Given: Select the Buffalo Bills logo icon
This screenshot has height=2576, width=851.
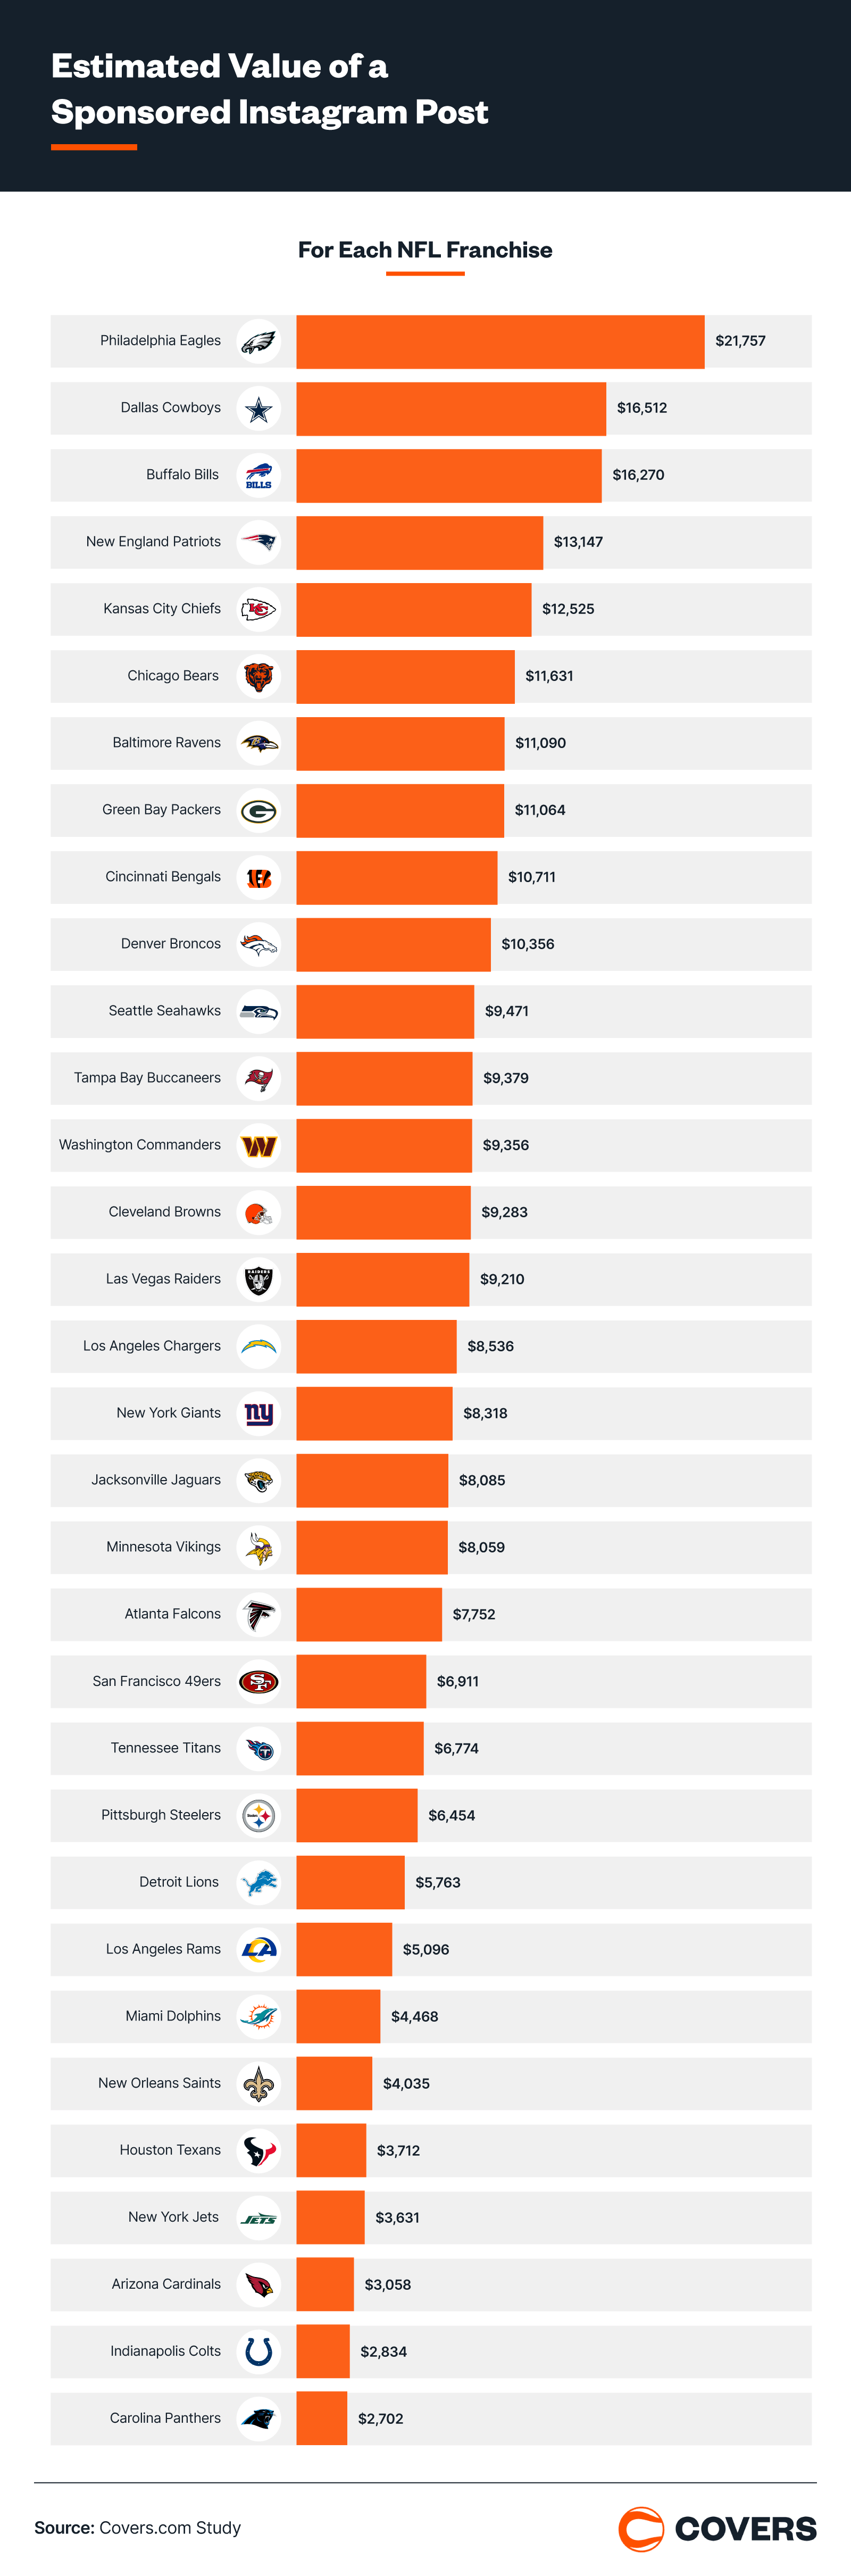Looking at the screenshot, I should coord(258,476).
